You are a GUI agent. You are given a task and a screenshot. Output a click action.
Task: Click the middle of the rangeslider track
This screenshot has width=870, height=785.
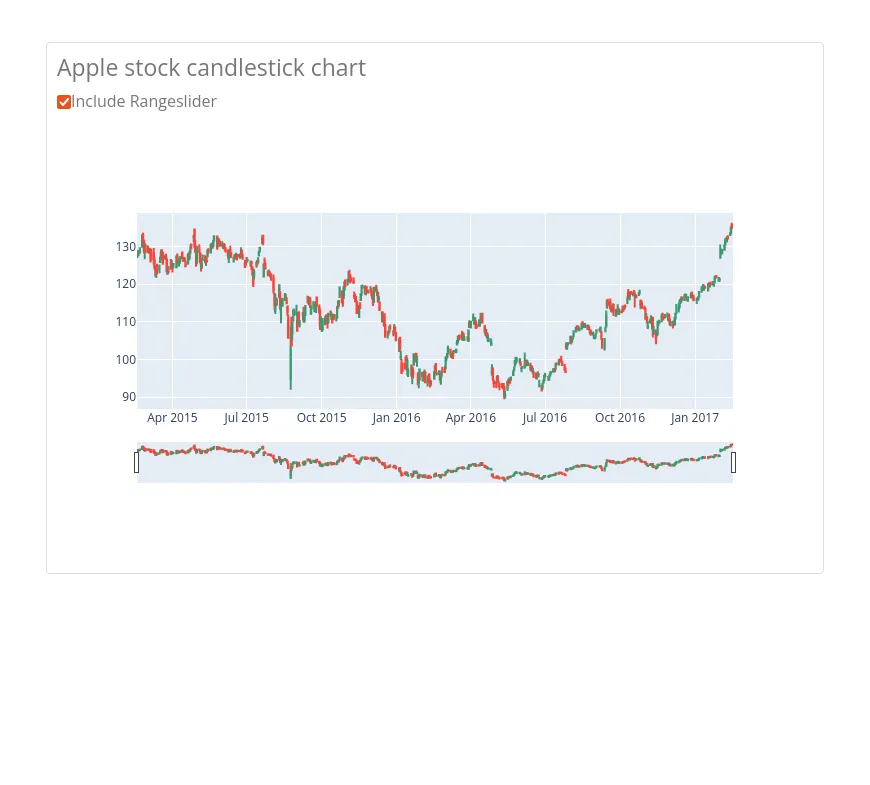pos(435,463)
